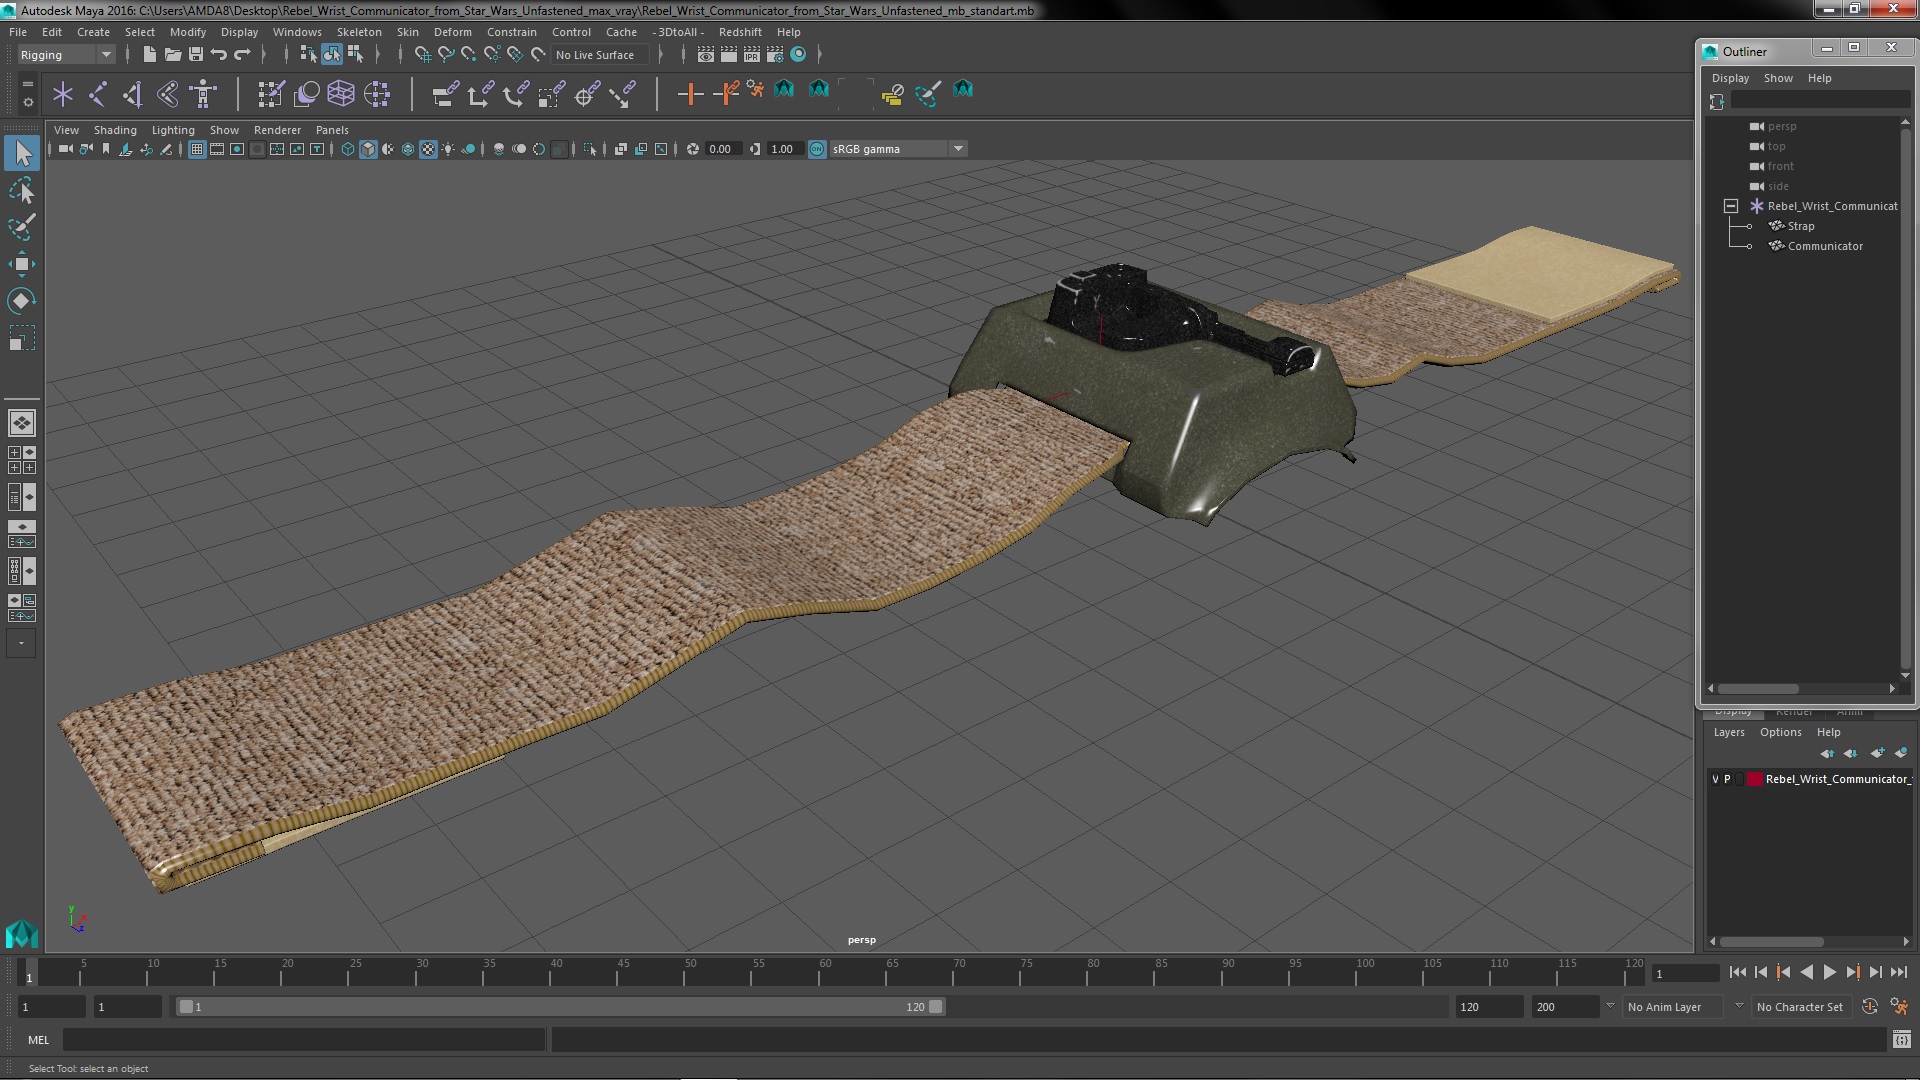Viewport: 1920px width, 1080px height.
Task: Click frame 60 on the time slider
Action: pos(825,972)
